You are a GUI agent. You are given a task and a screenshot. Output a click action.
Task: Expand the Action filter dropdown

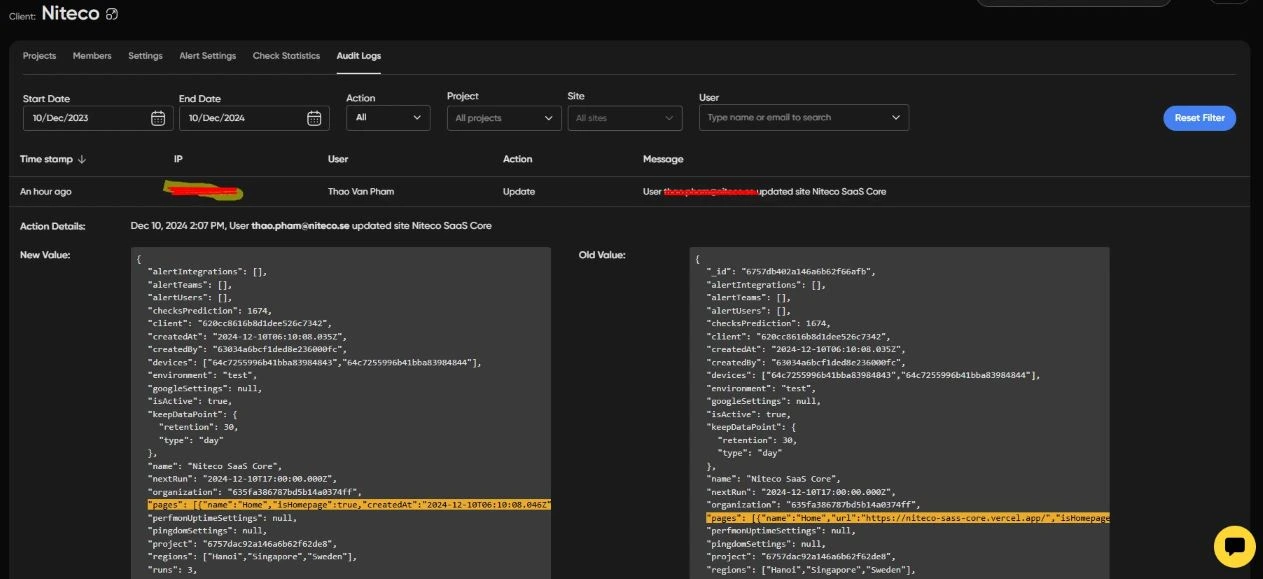click(388, 118)
